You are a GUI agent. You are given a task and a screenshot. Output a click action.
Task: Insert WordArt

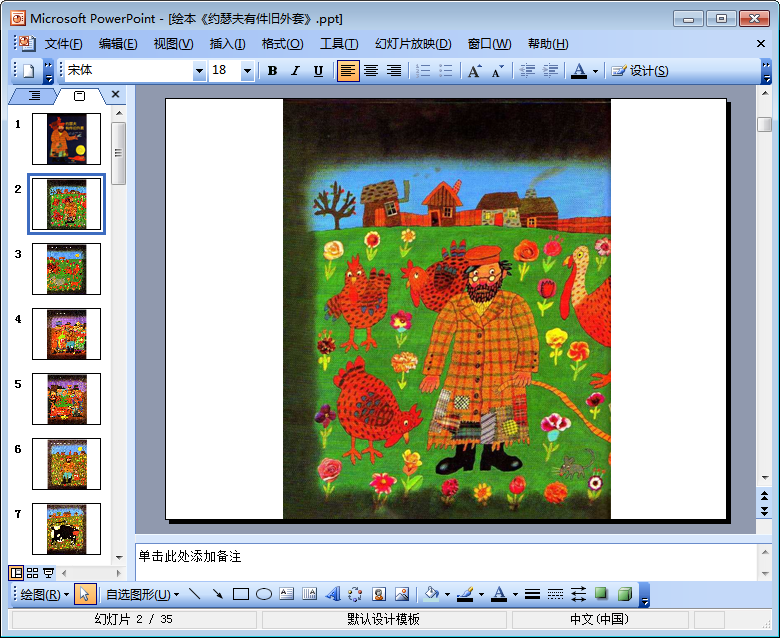(333, 594)
